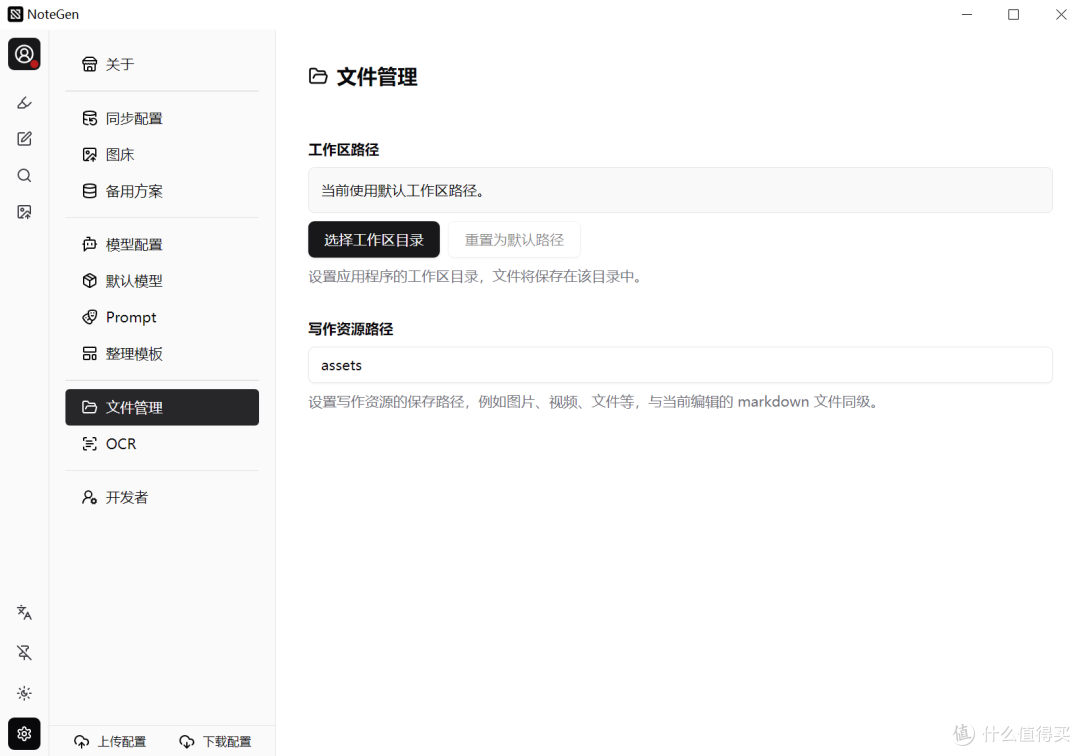
Task: Click the assets resource path input field
Action: [x=680, y=365]
